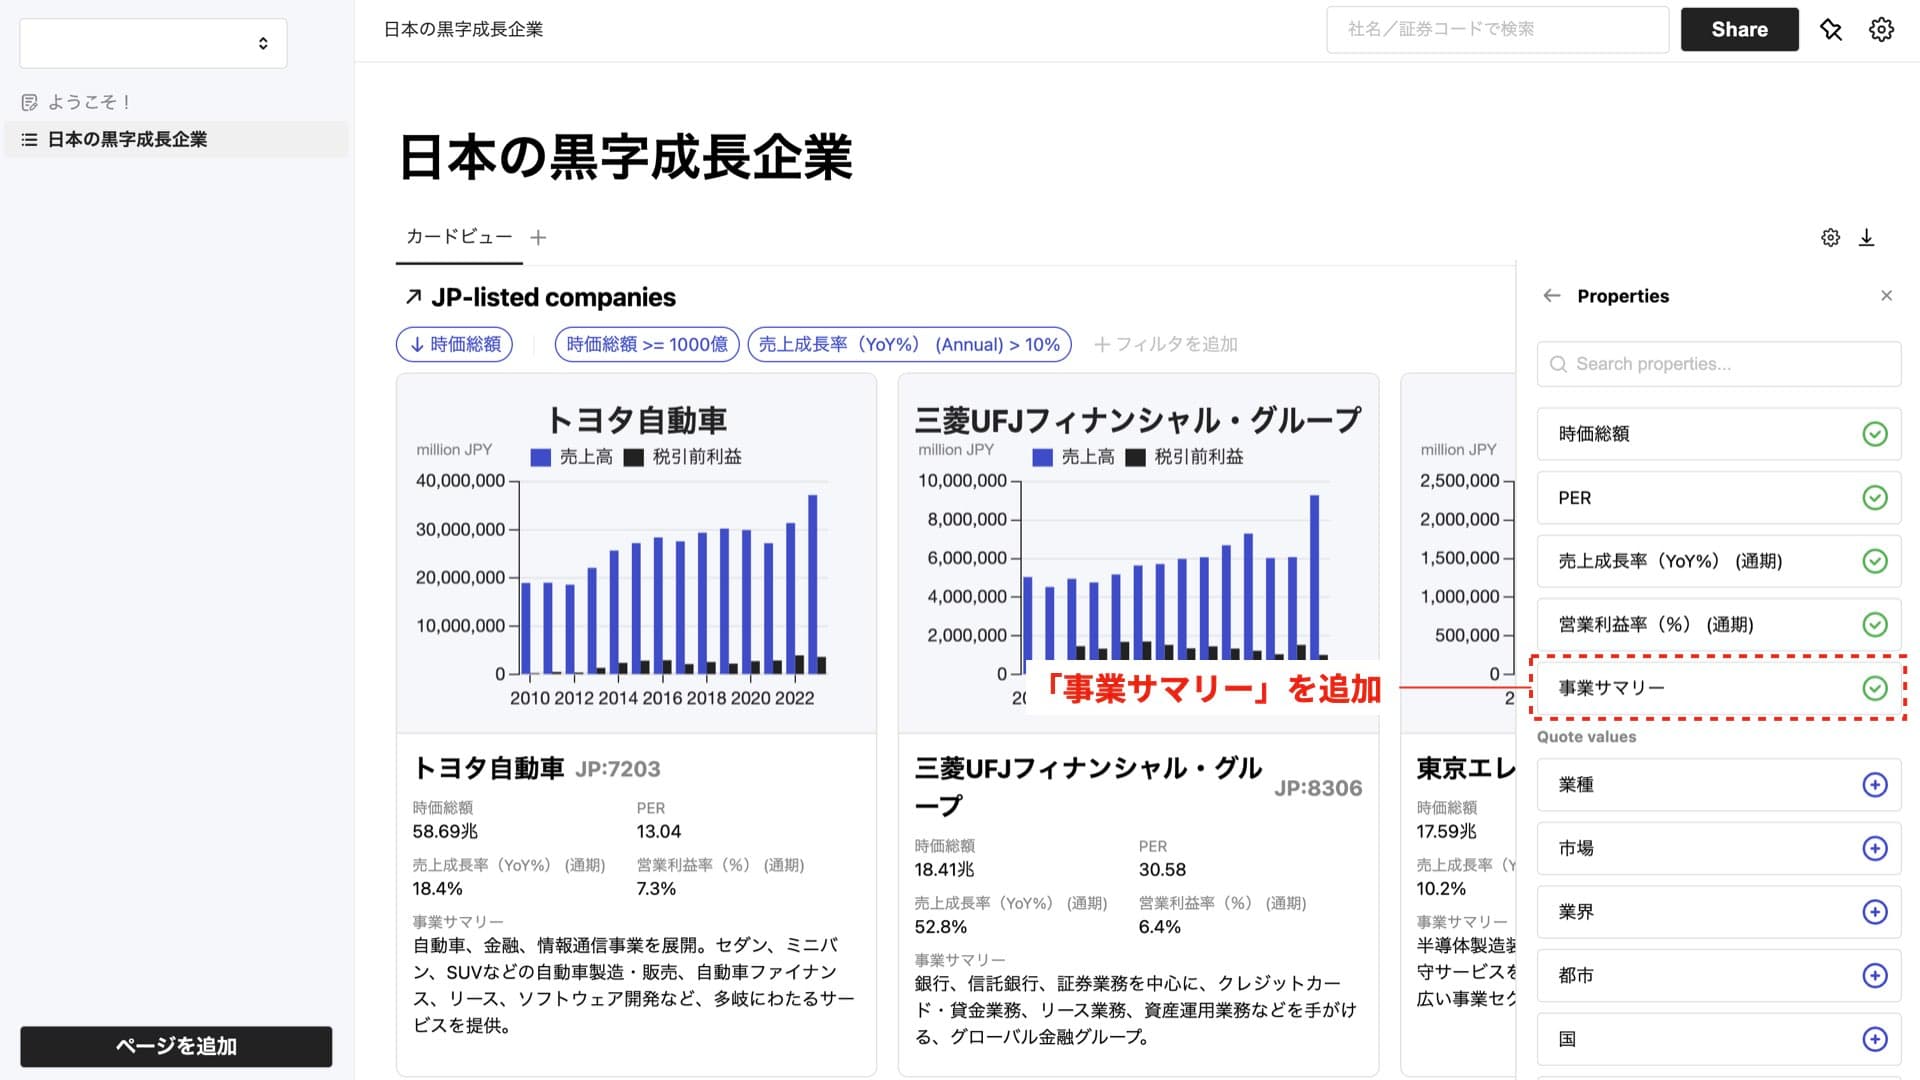Click the 17.59兆 market cap value
The width and height of the screenshot is (1920, 1080).
click(x=1446, y=832)
